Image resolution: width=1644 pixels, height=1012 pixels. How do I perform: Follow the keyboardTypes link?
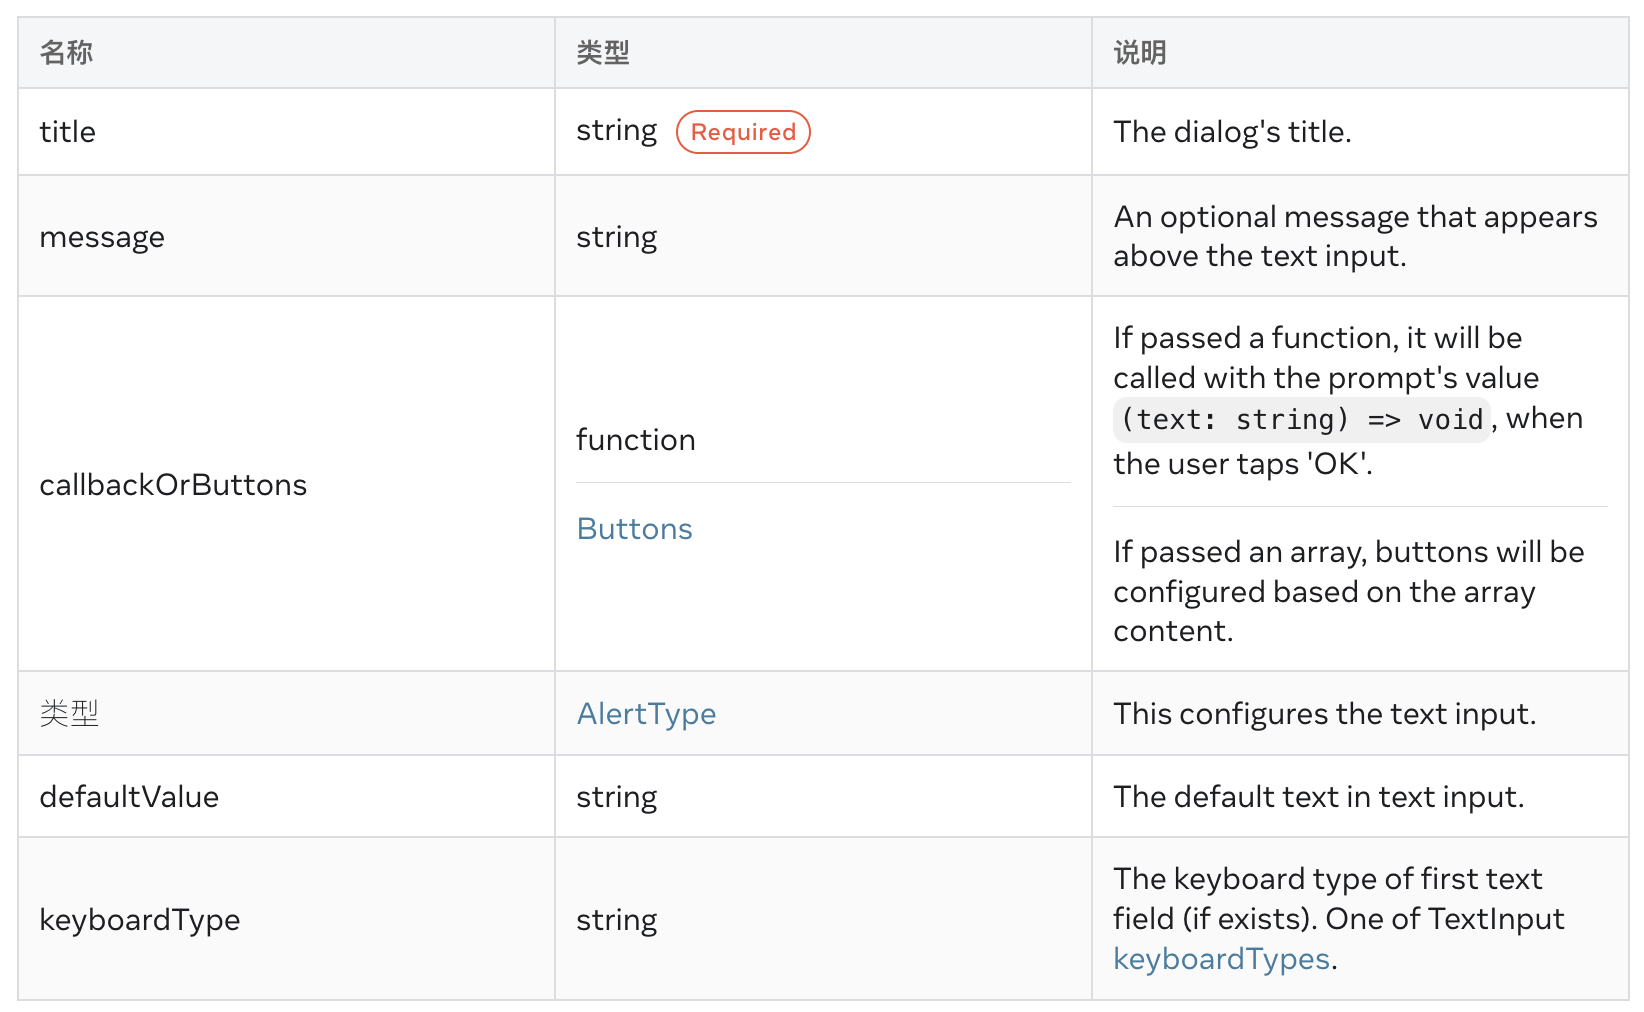[x=1221, y=959]
